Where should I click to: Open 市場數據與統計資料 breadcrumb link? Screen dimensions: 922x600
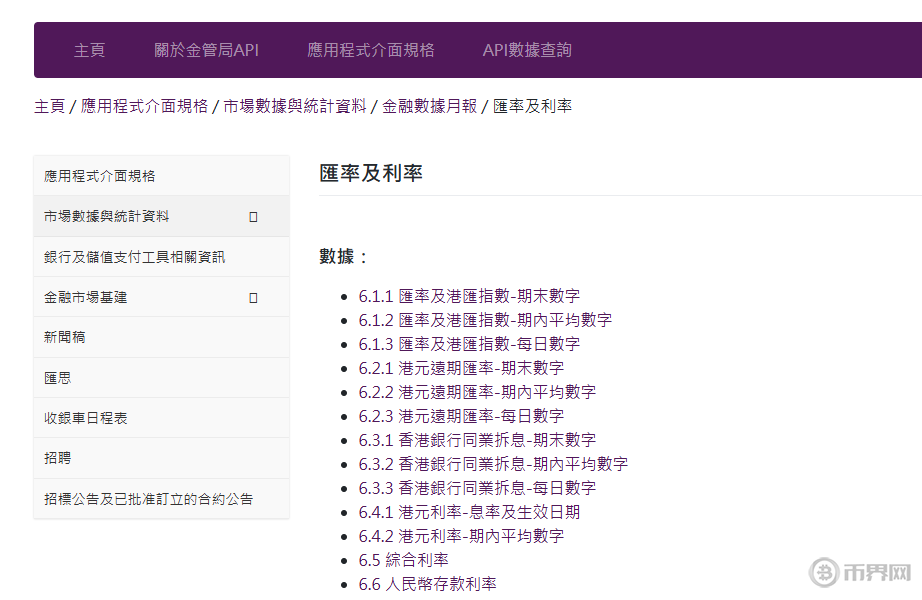pos(294,106)
